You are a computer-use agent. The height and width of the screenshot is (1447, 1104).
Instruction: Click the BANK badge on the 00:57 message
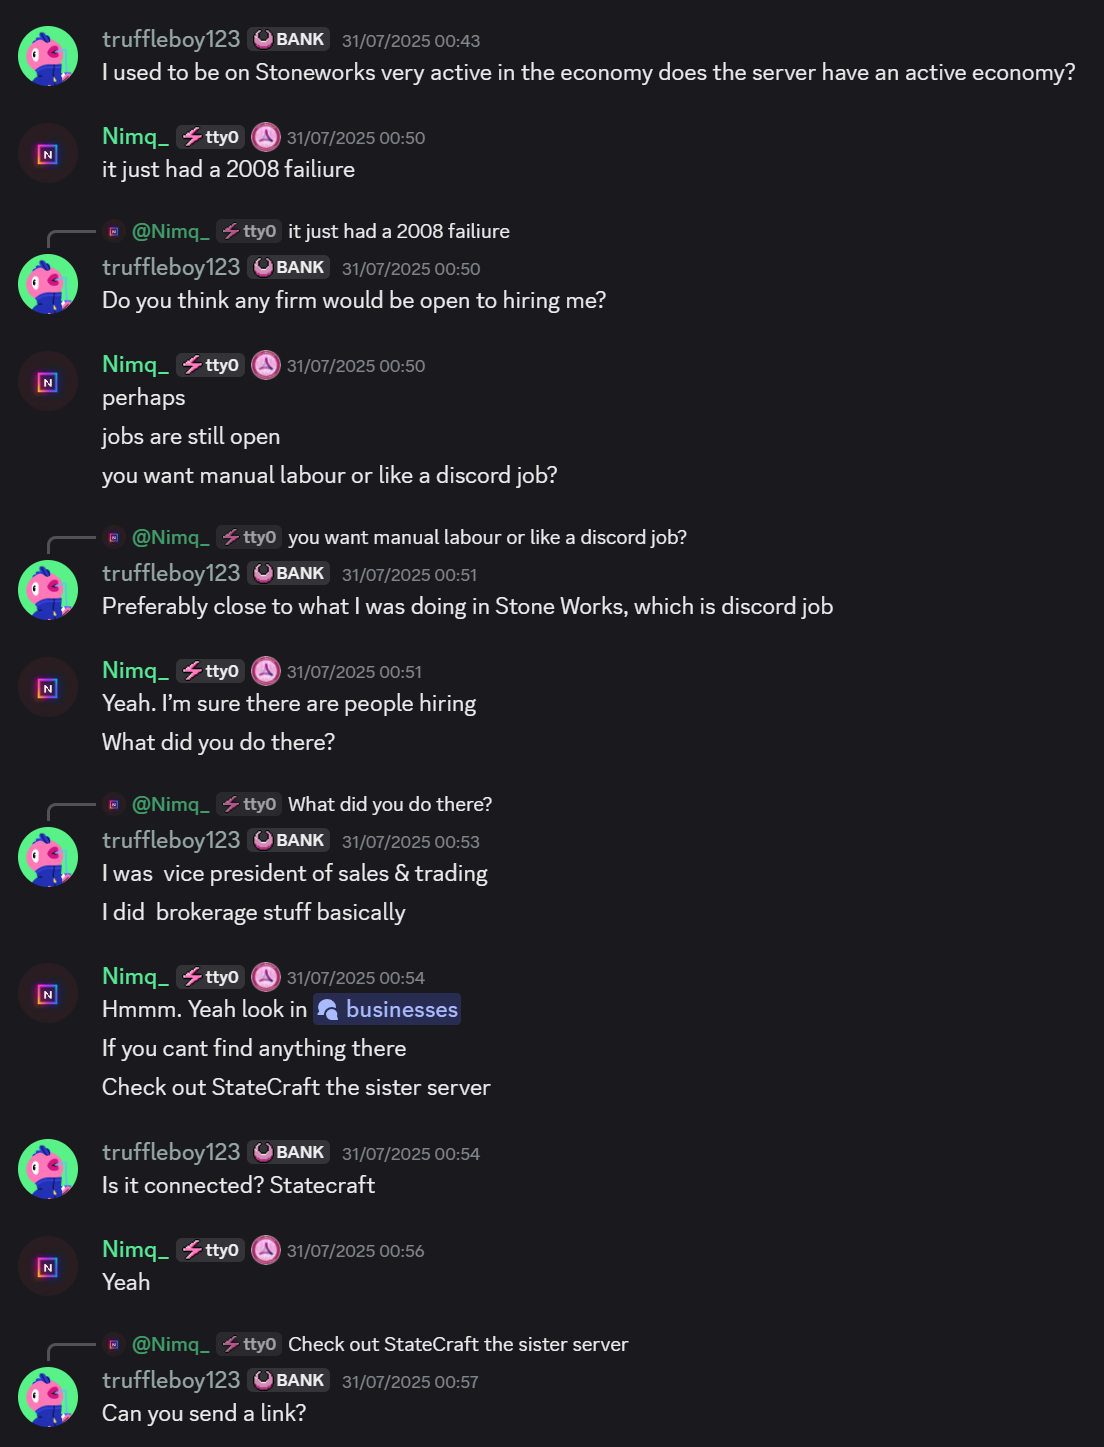click(289, 1380)
